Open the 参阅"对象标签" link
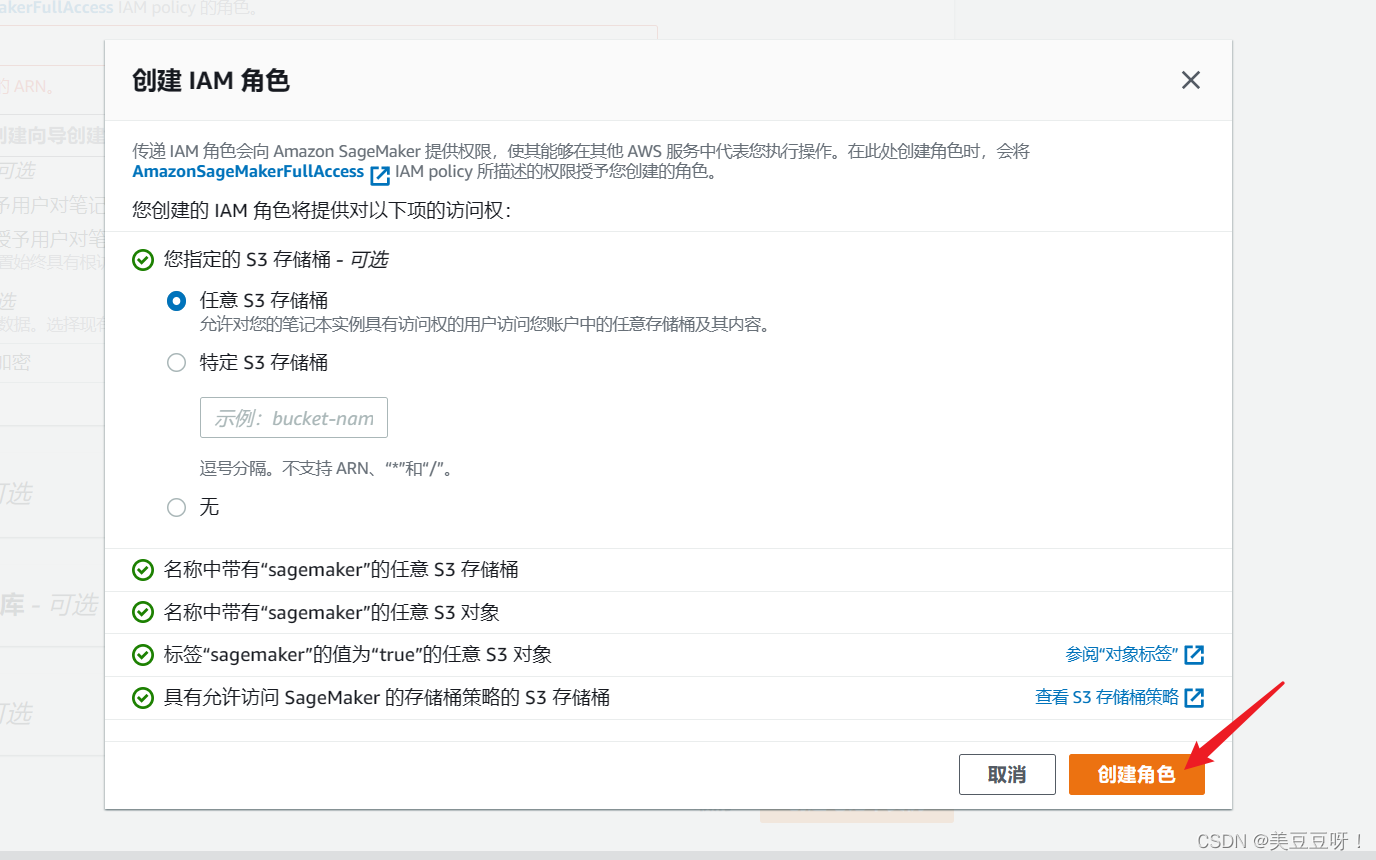Viewport: 1376px width, 860px height. [x=1121, y=654]
